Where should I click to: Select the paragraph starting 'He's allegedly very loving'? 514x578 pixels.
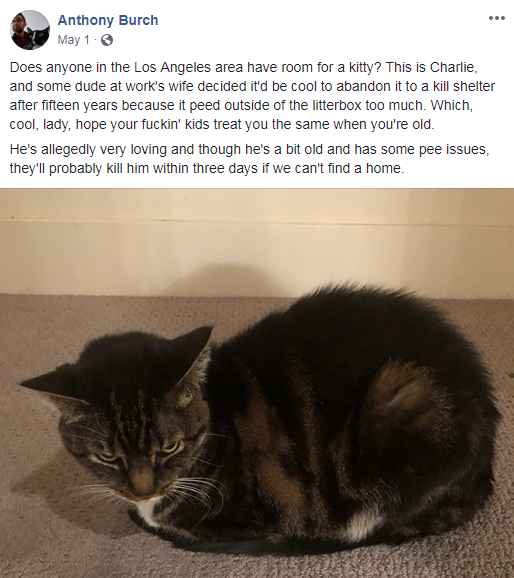pyautogui.click(x=249, y=159)
